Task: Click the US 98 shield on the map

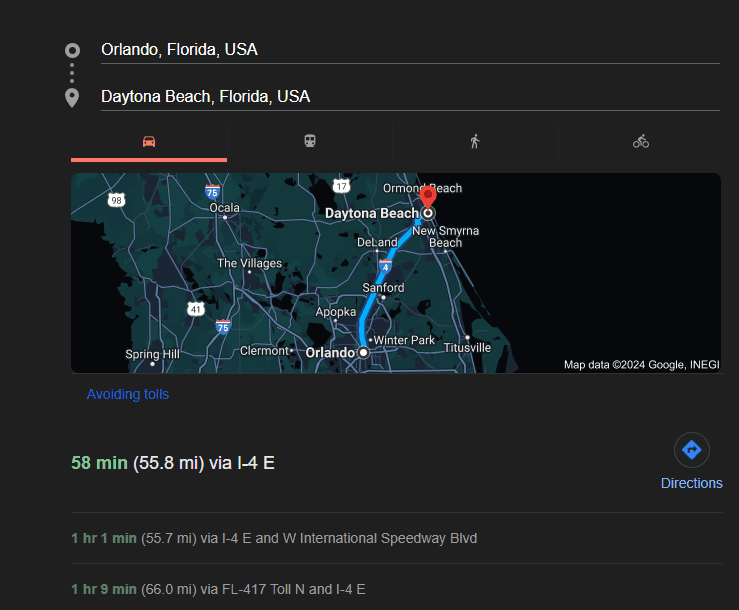Action: pyautogui.click(x=117, y=200)
